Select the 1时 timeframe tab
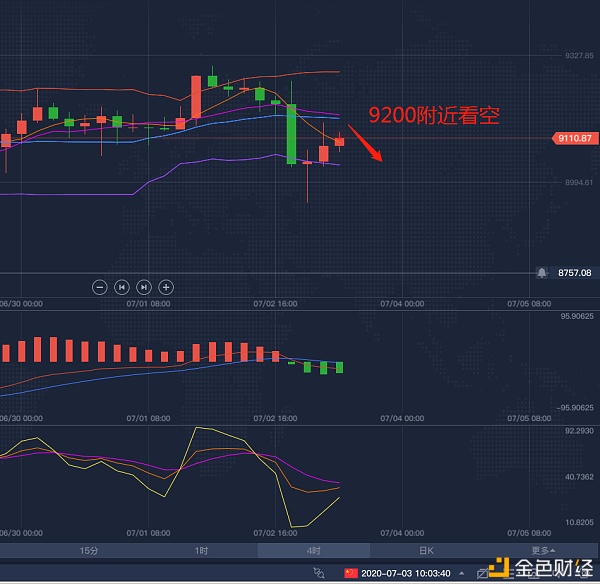600x584 pixels. [202, 551]
